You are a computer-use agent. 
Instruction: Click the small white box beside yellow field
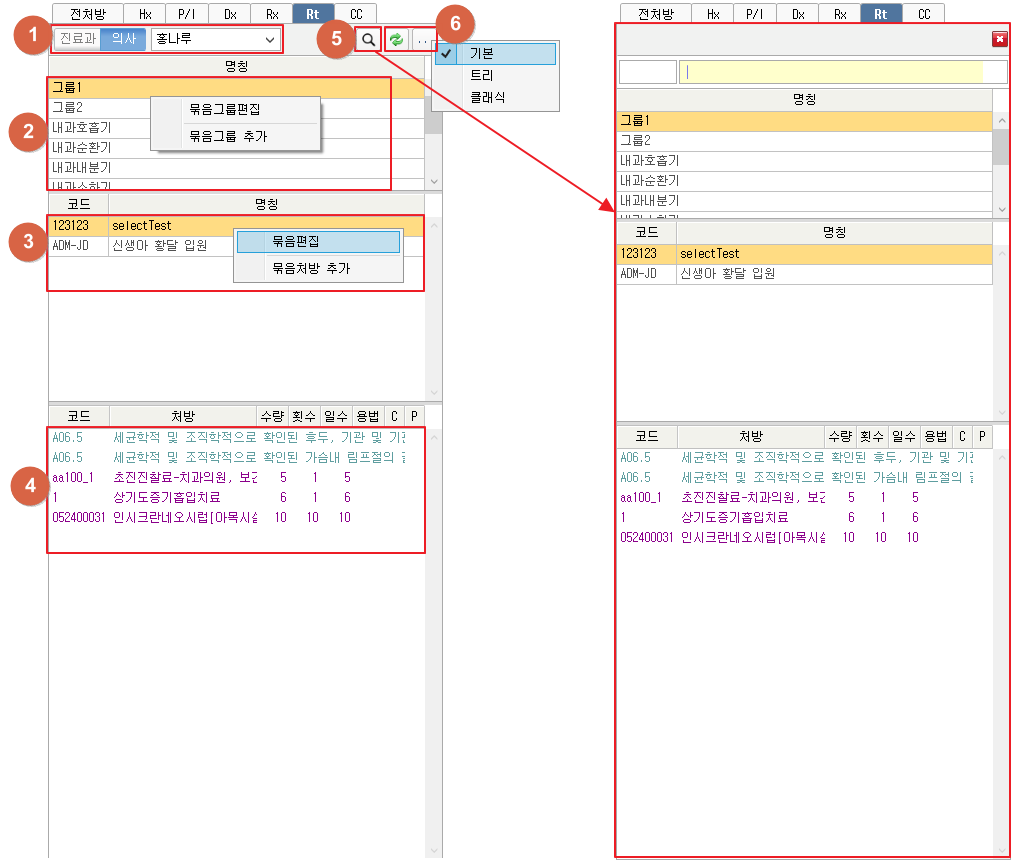647,72
